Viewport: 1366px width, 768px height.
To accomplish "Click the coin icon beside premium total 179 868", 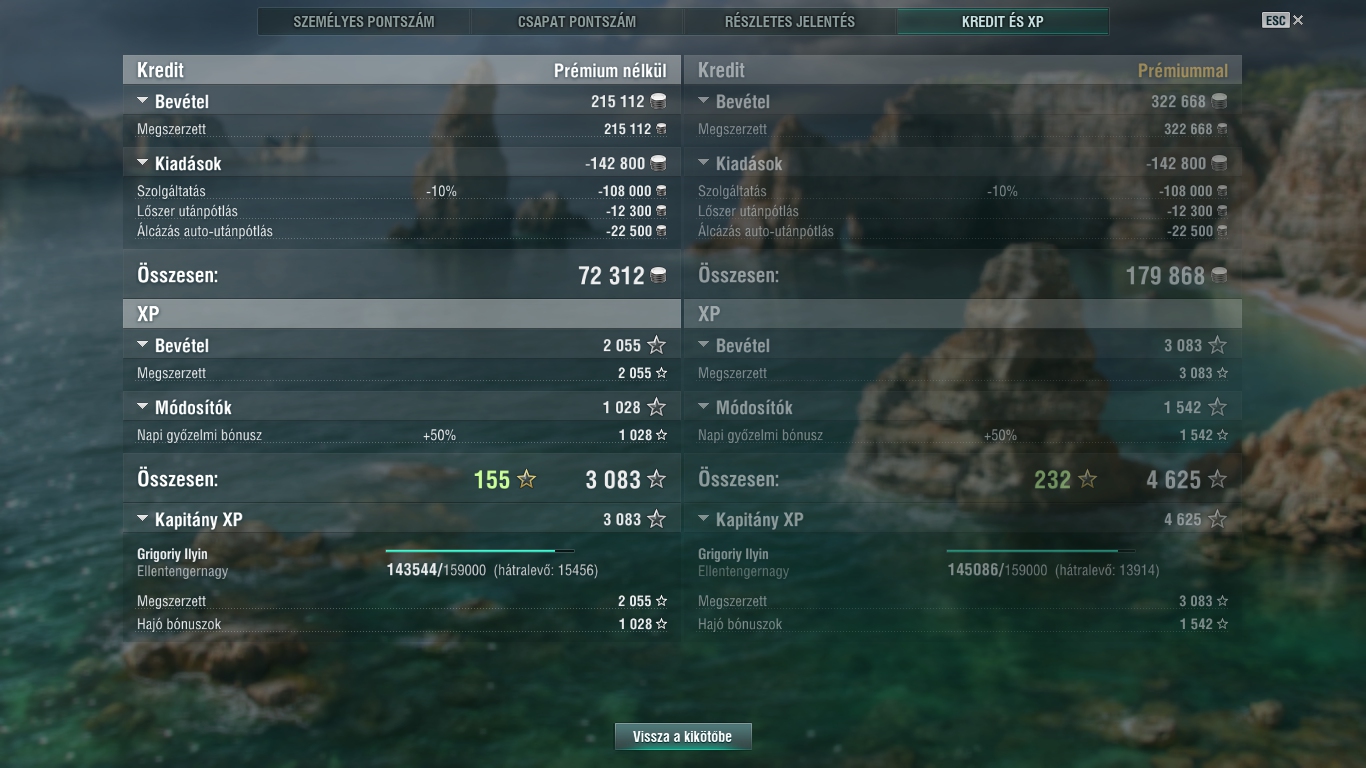I will [1219, 275].
